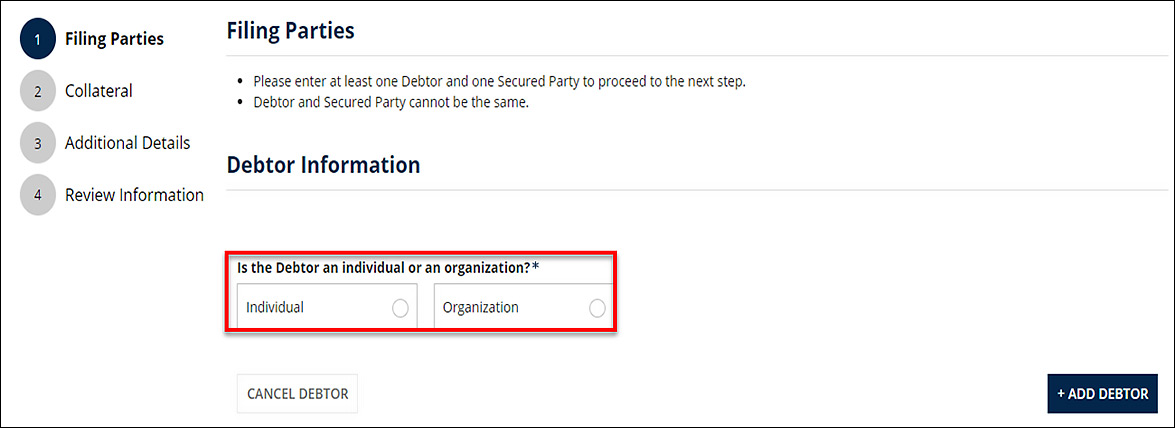Click the 'cannot be the same' instruction text
This screenshot has height=428, width=1175.
(390, 102)
